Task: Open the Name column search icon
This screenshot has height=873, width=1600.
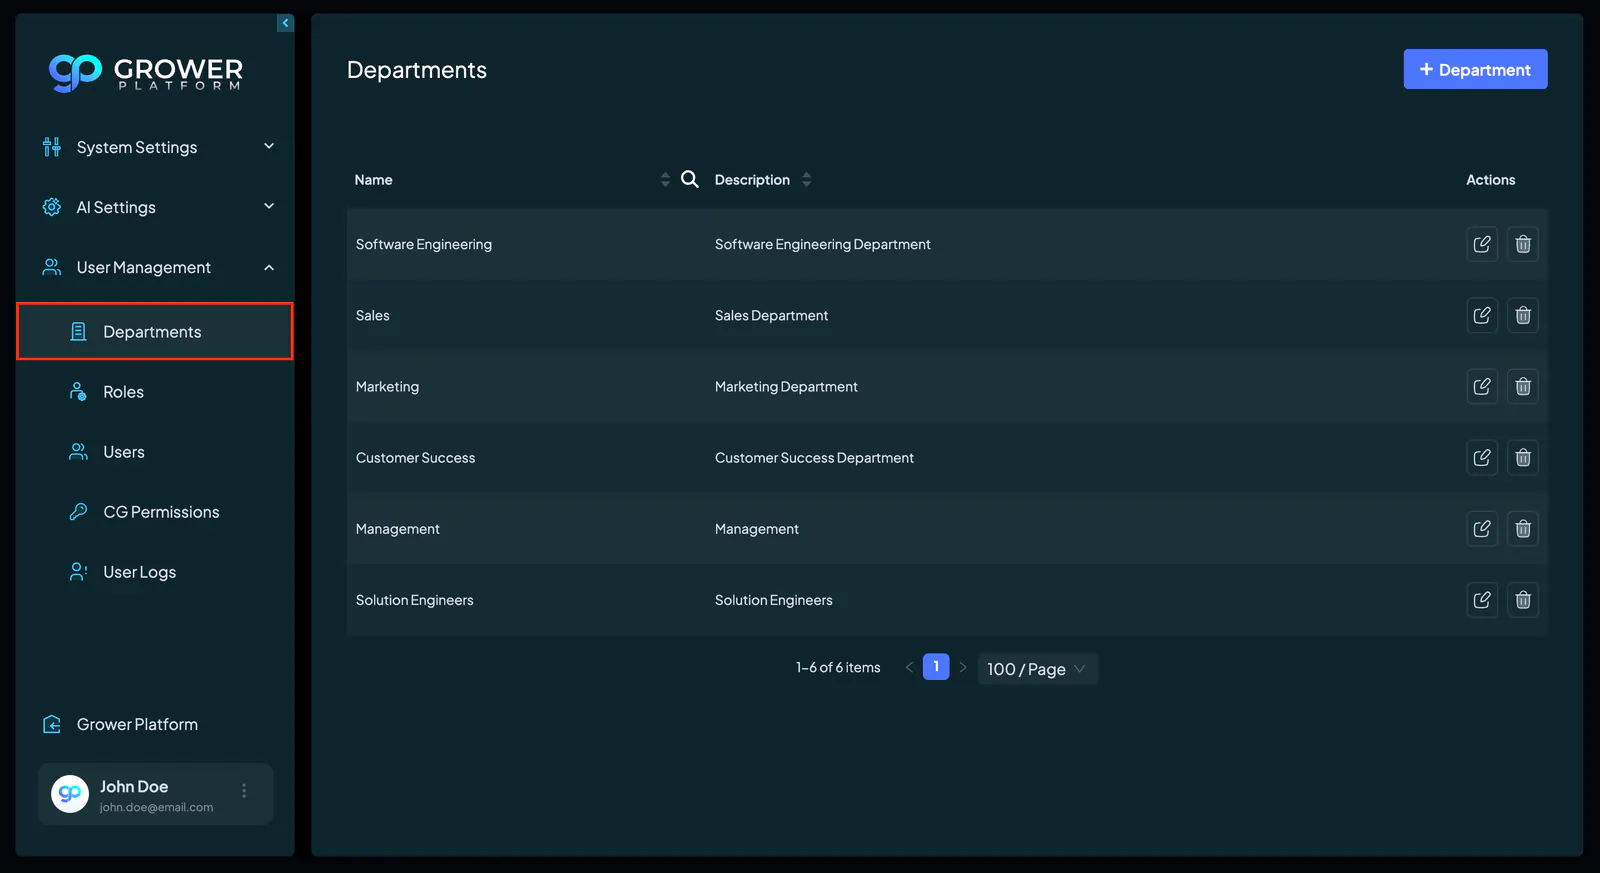Action: [x=690, y=179]
